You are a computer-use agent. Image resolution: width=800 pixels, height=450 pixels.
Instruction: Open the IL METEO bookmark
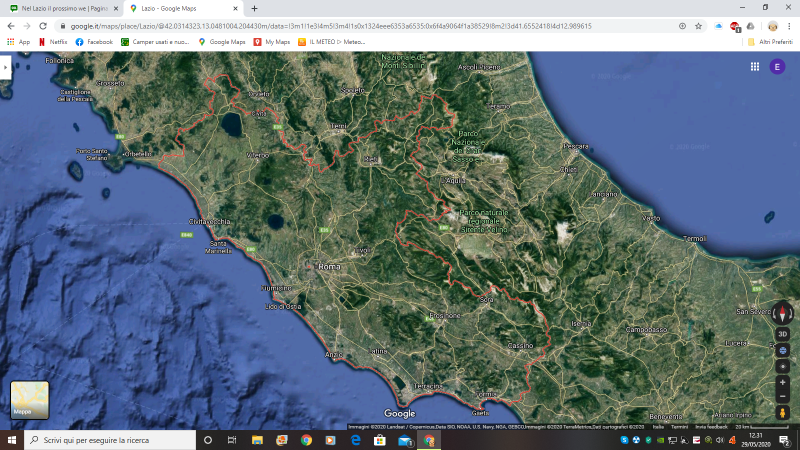click(335, 42)
